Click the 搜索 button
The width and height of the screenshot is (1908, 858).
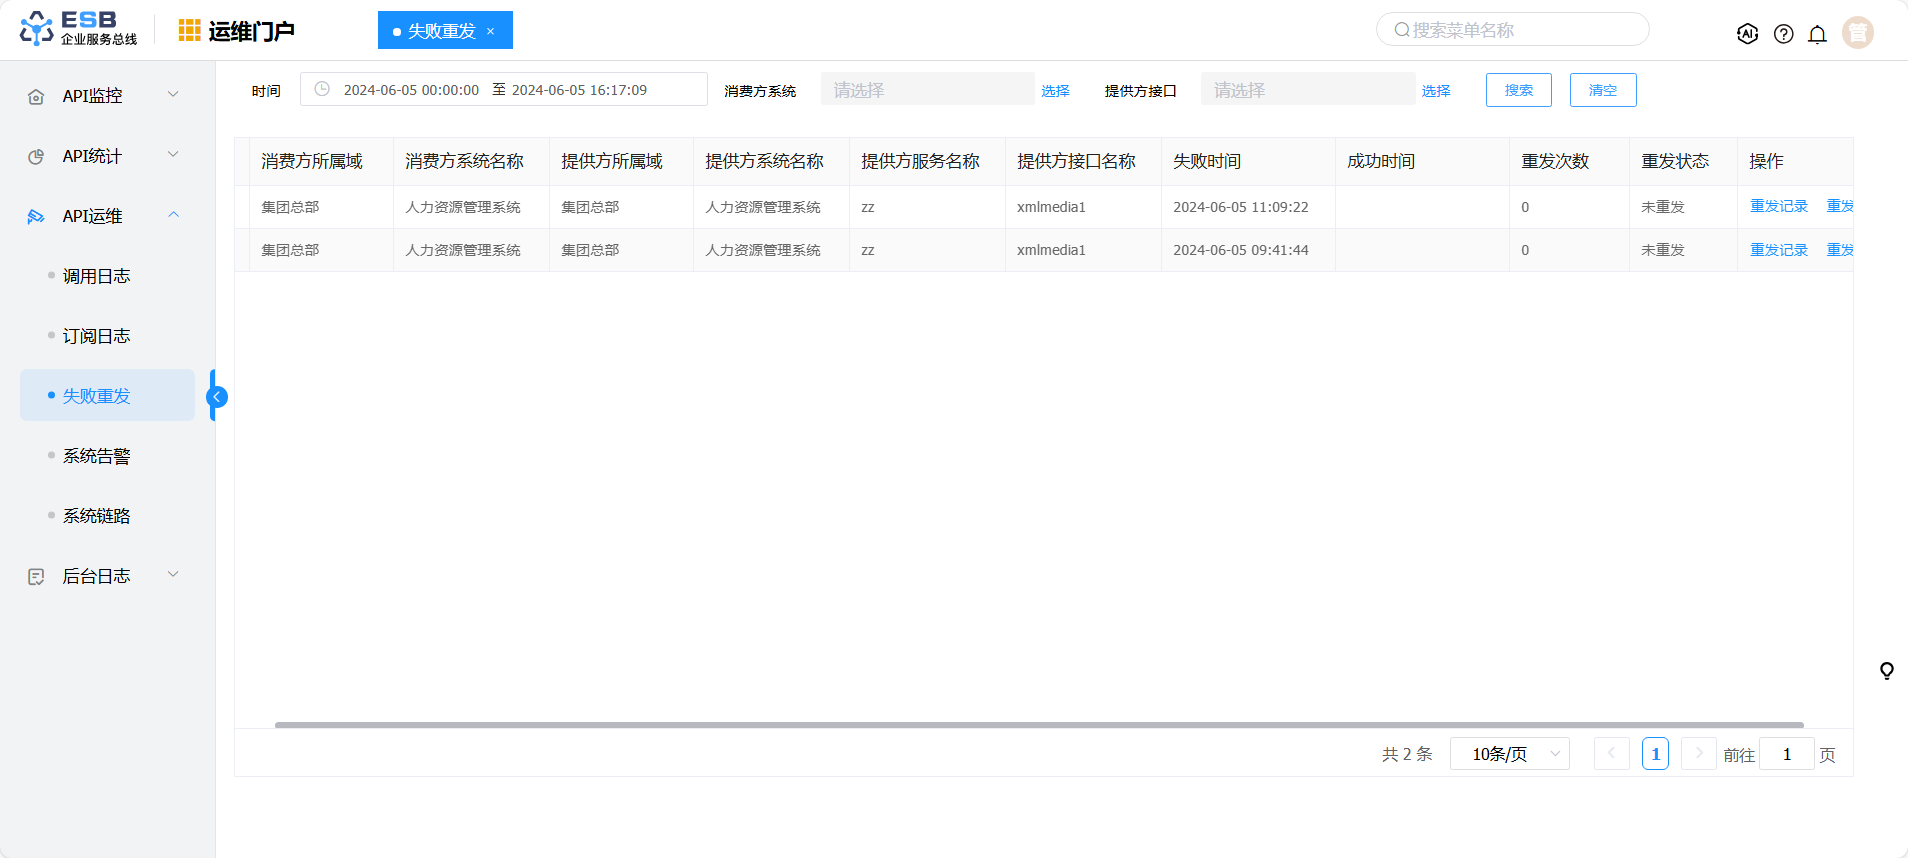(1518, 90)
